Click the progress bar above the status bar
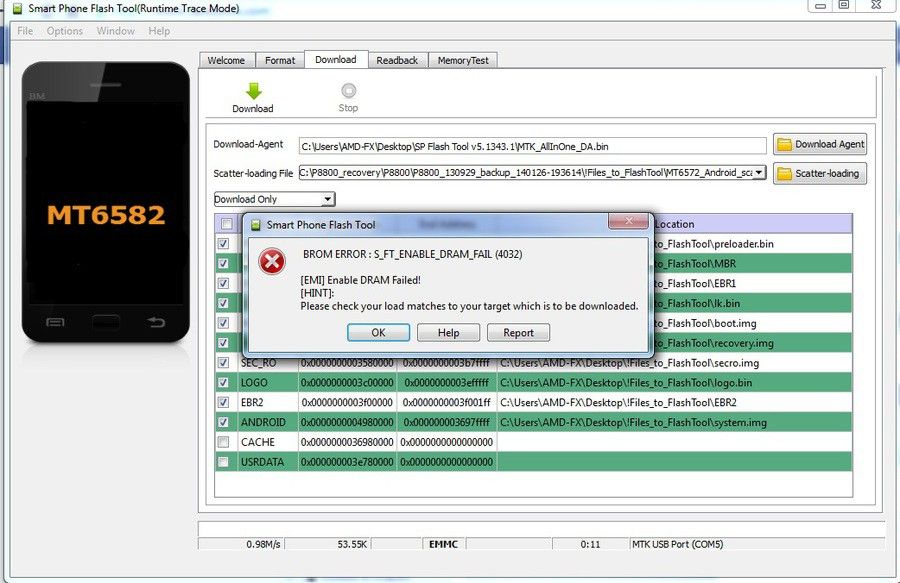The image size is (900, 583). [541, 528]
